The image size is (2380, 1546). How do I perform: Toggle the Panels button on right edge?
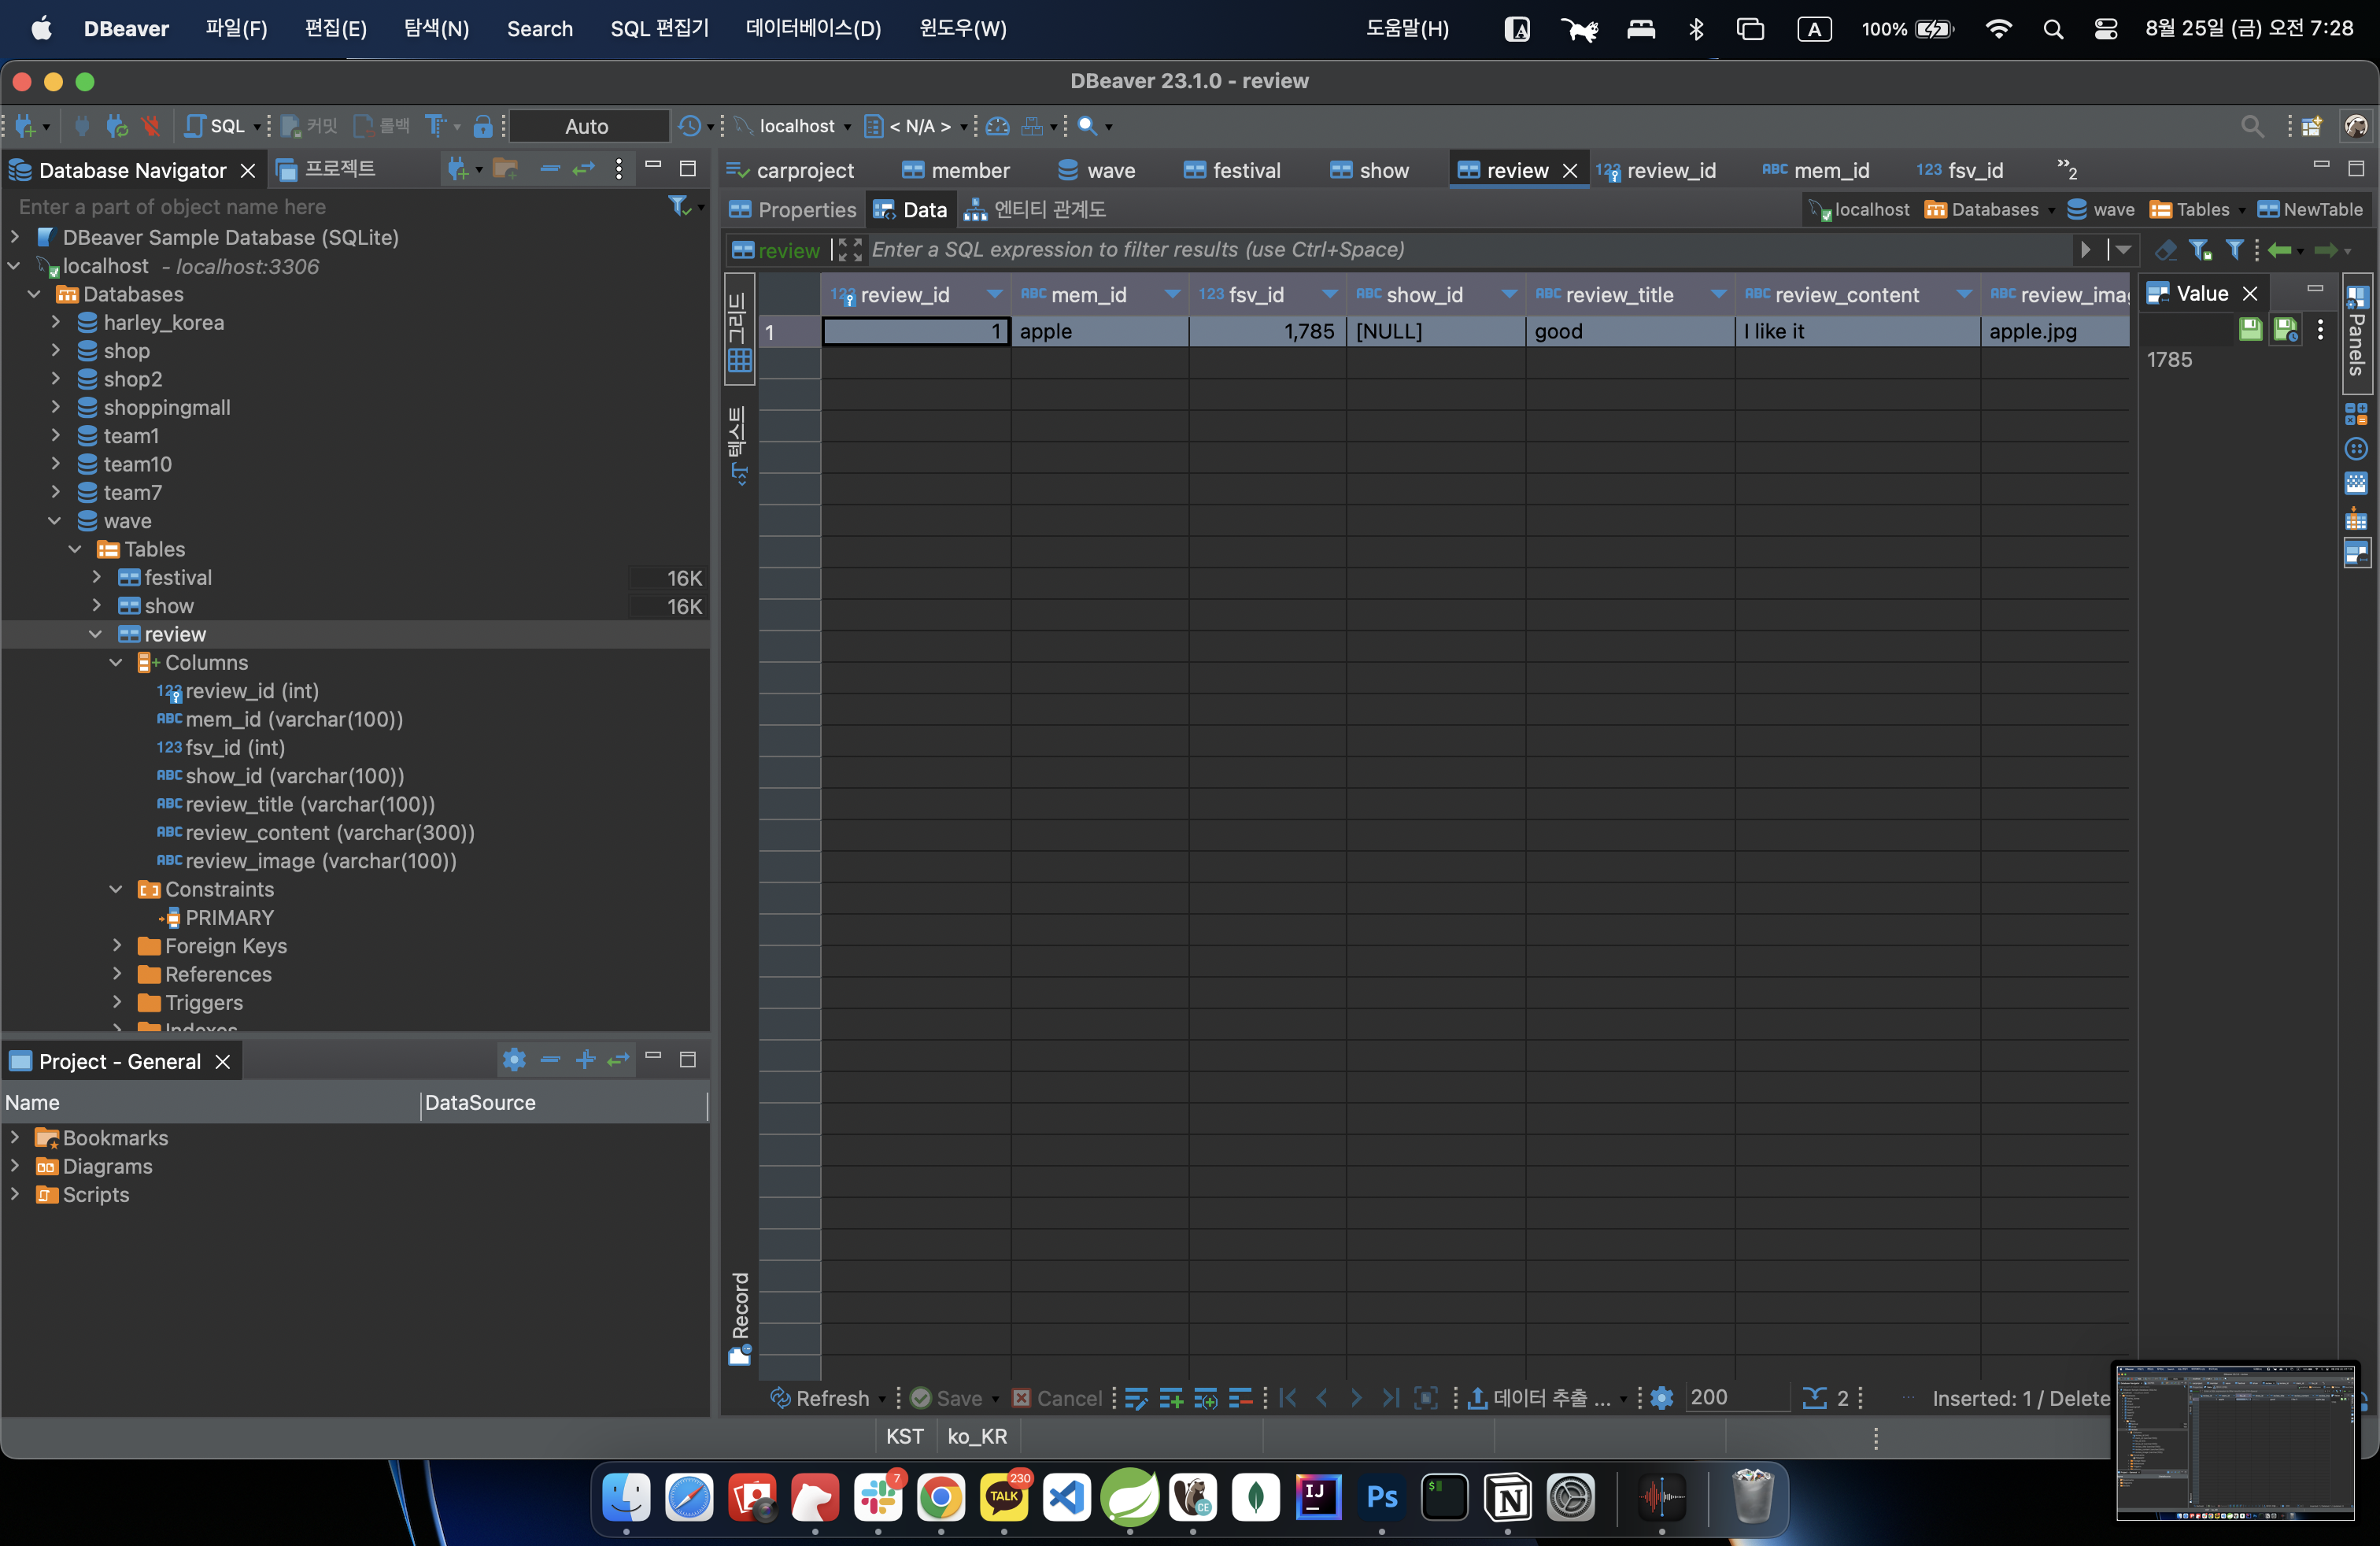[2356, 332]
